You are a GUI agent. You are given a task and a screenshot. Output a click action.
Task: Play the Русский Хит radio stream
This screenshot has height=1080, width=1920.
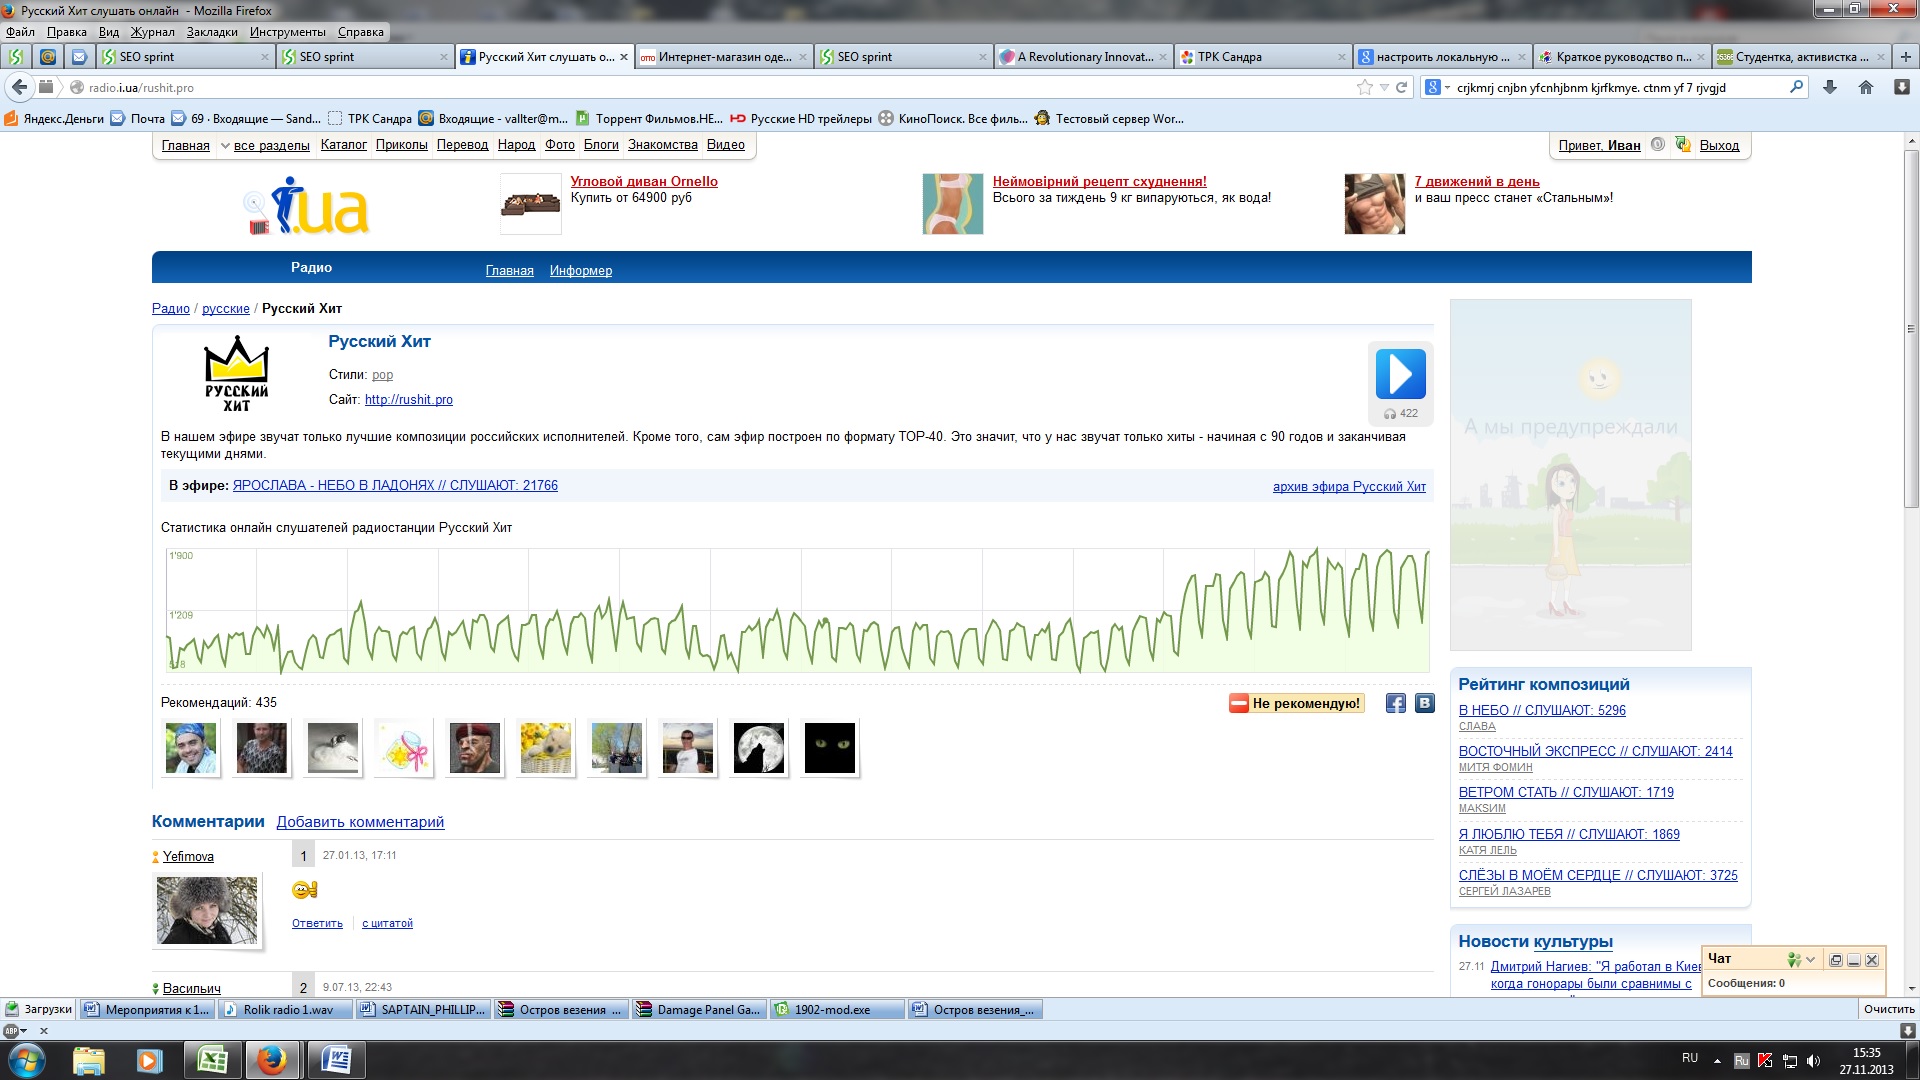point(1400,374)
